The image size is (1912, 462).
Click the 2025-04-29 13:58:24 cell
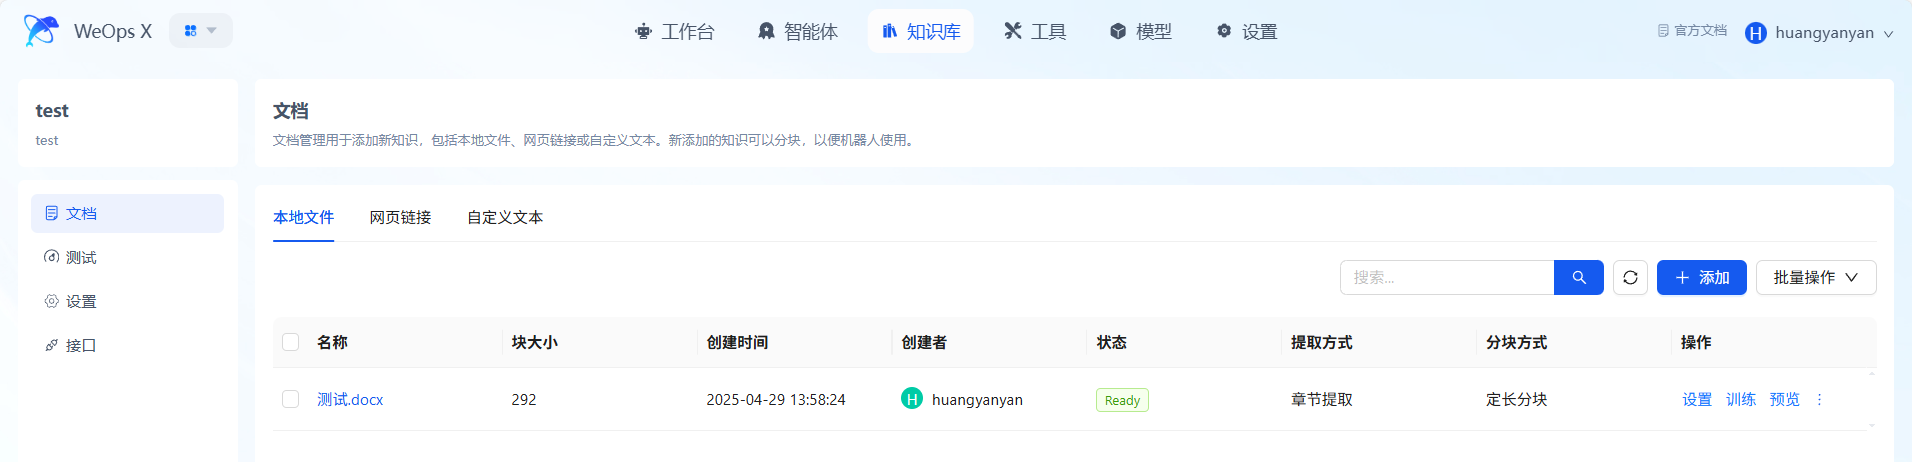(776, 399)
